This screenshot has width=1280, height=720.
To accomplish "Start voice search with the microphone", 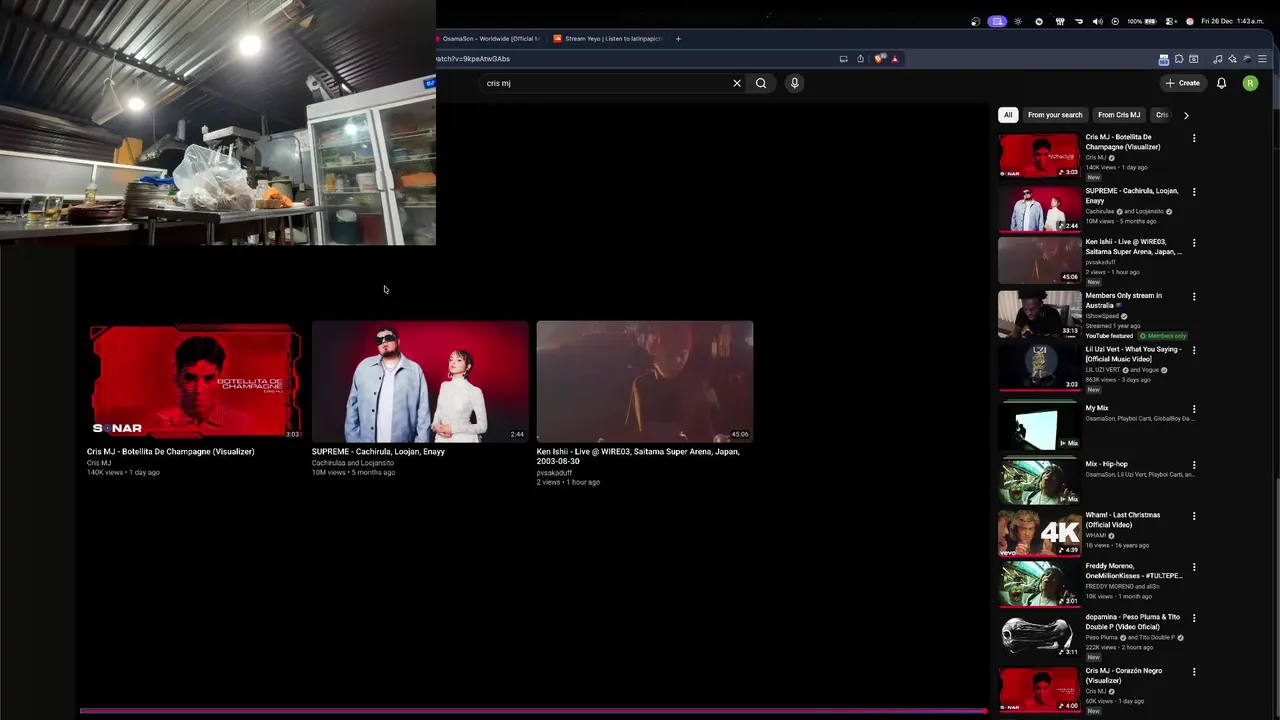I will pos(795,83).
